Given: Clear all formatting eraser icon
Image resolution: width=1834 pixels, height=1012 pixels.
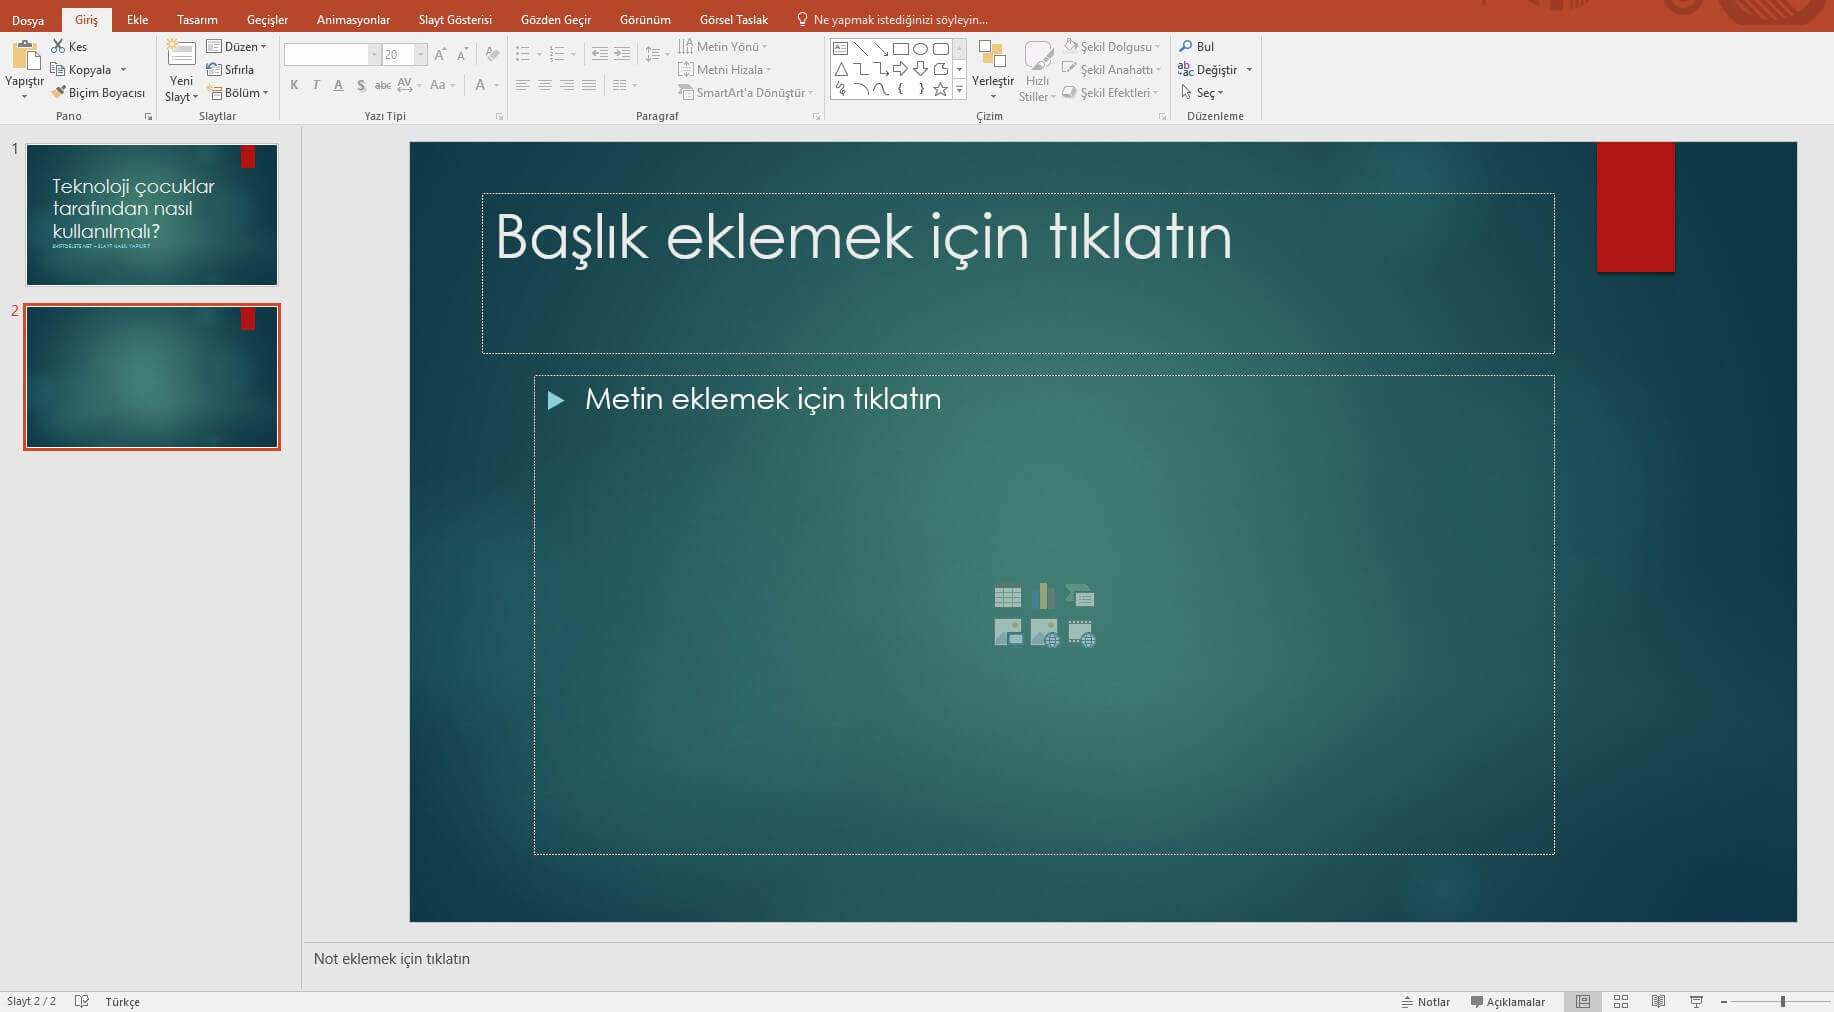Looking at the screenshot, I should click(x=492, y=54).
